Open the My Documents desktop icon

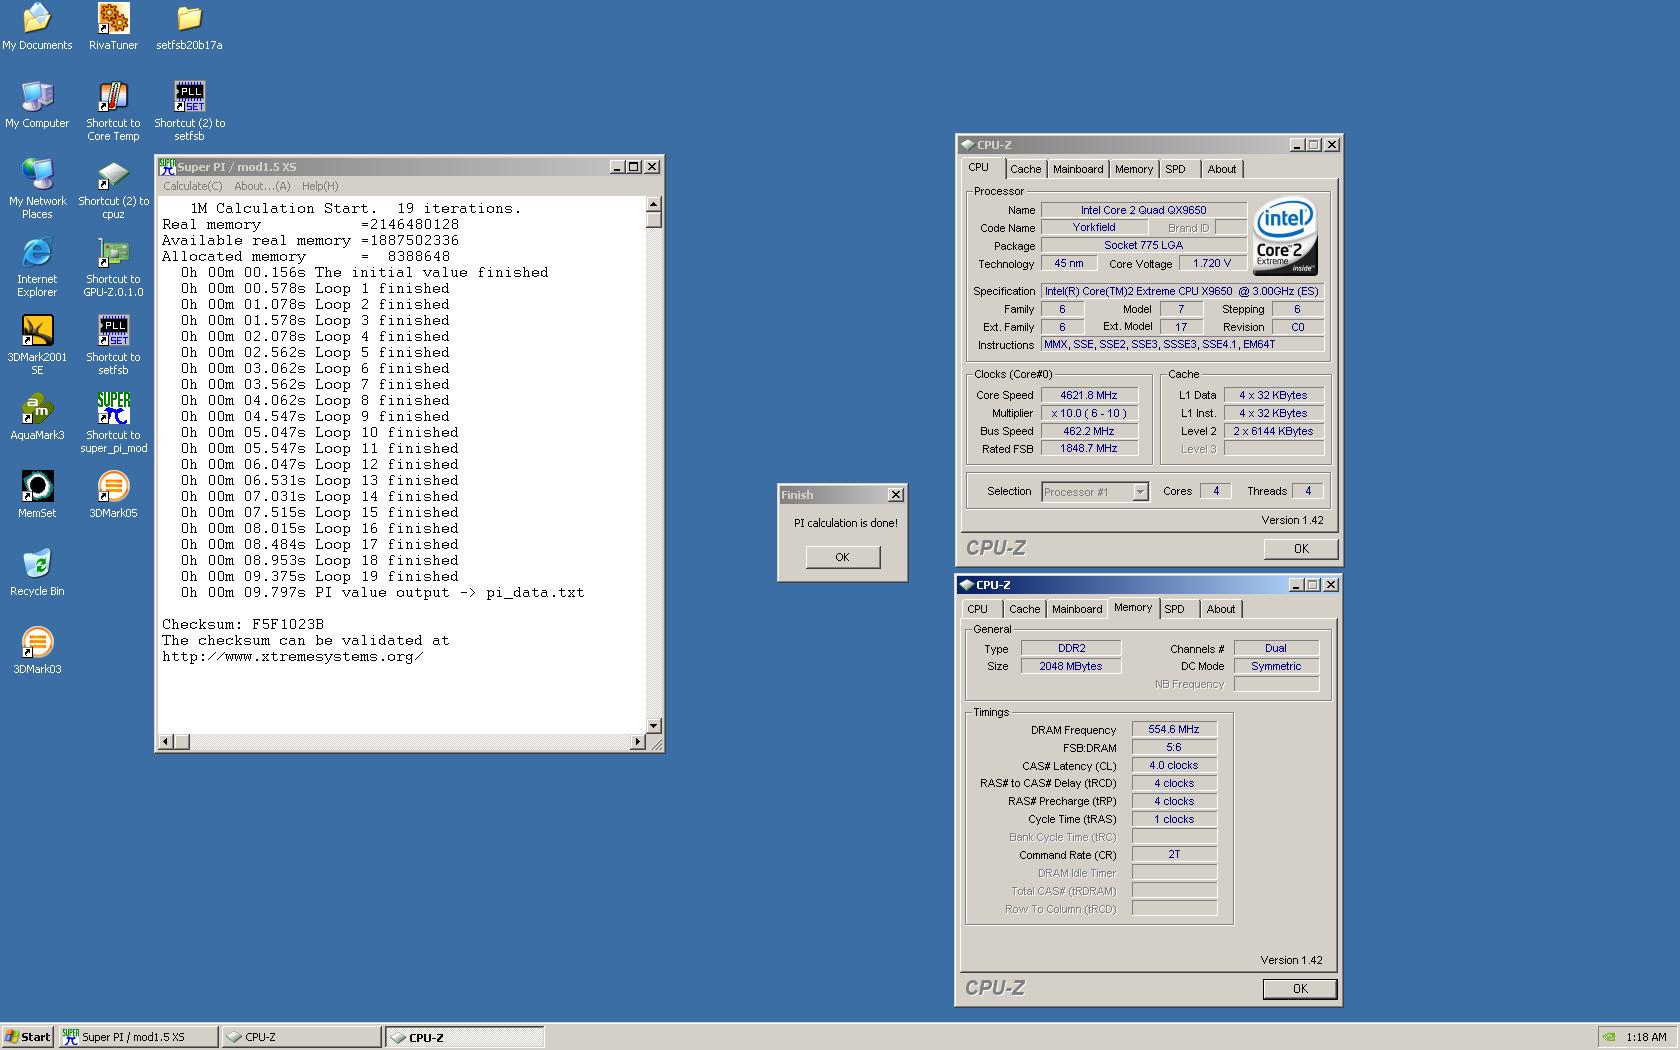point(37,27)
